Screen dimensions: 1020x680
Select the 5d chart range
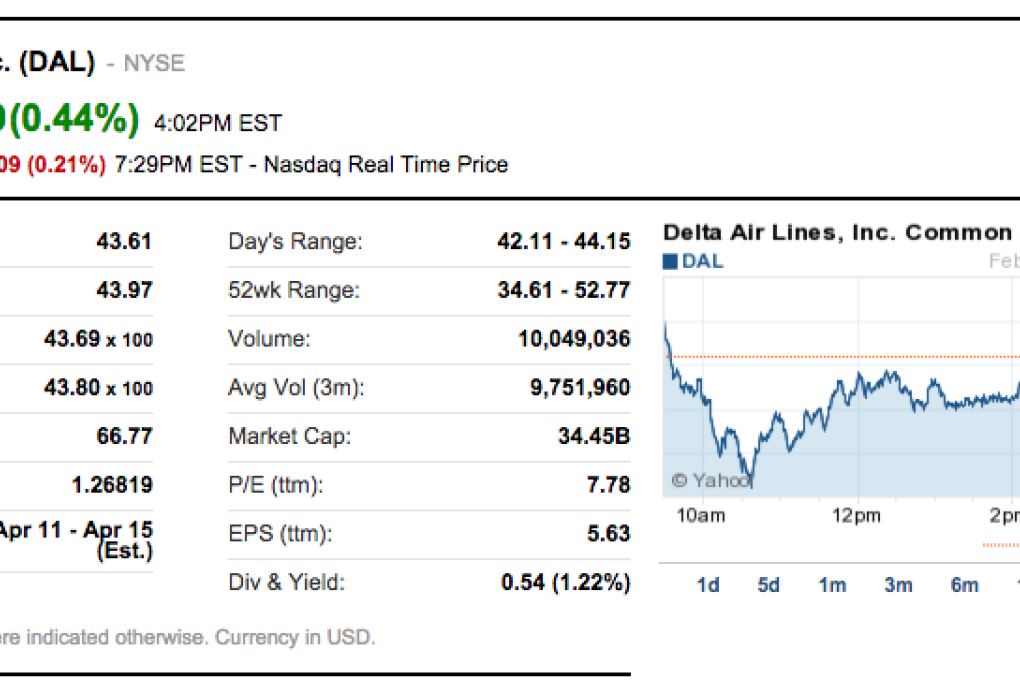[x=768, y=584]
